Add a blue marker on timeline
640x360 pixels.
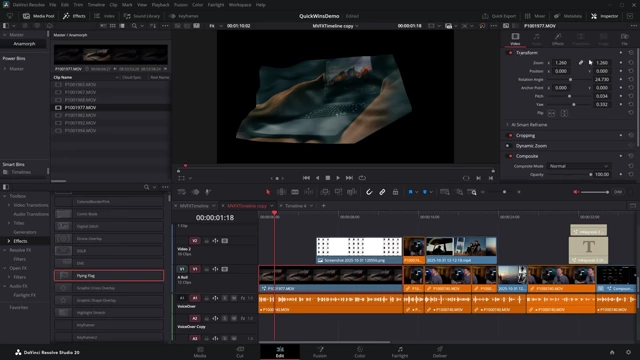[x=424, y=192]
